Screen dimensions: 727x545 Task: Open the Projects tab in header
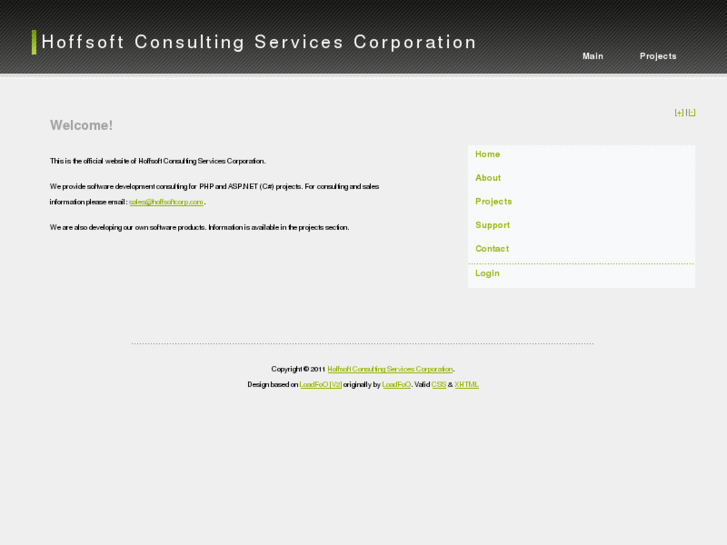[x=658, y=56]
